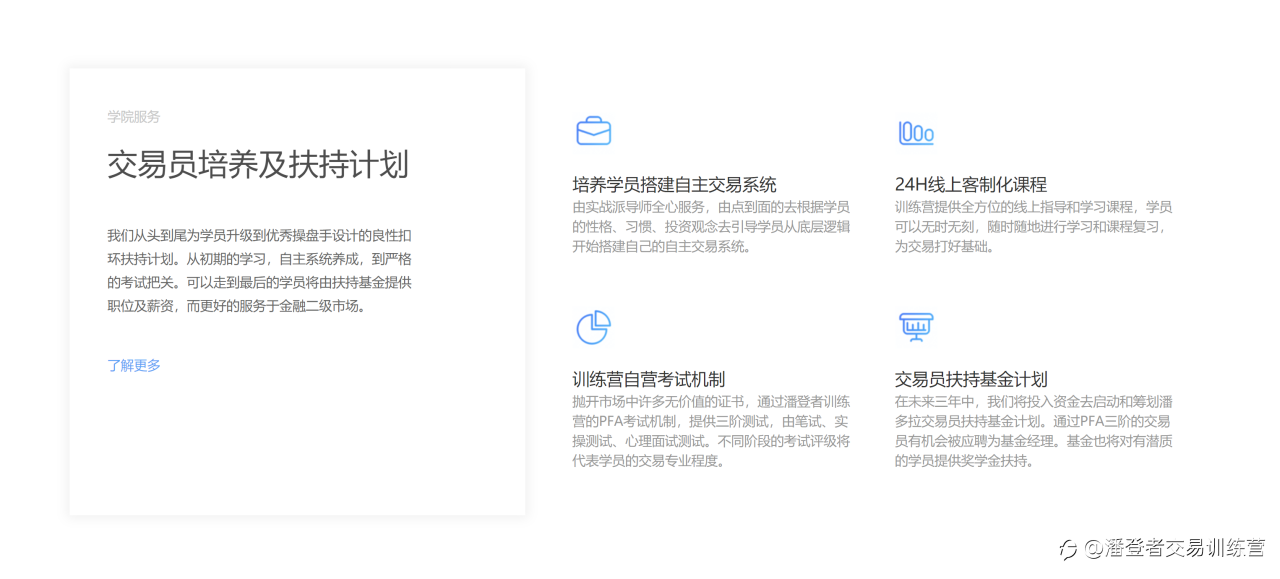This screenshot has width=1280, height=579.
Task: Open the 了解更多 link
Action: click(134, 365)
